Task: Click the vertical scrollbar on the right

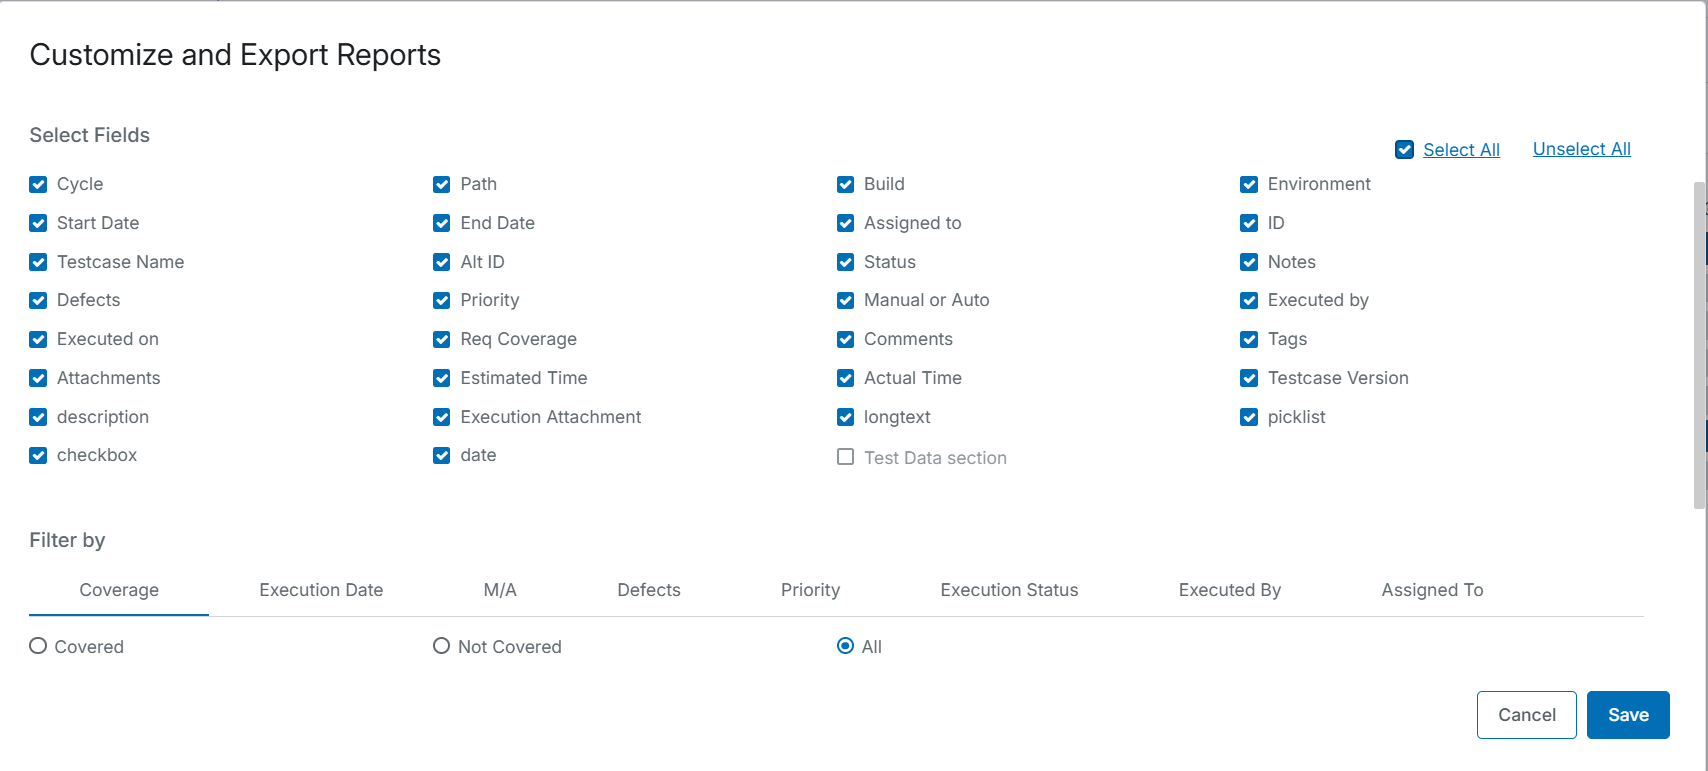Action: pyautogui.click(x=1699, y=345)
